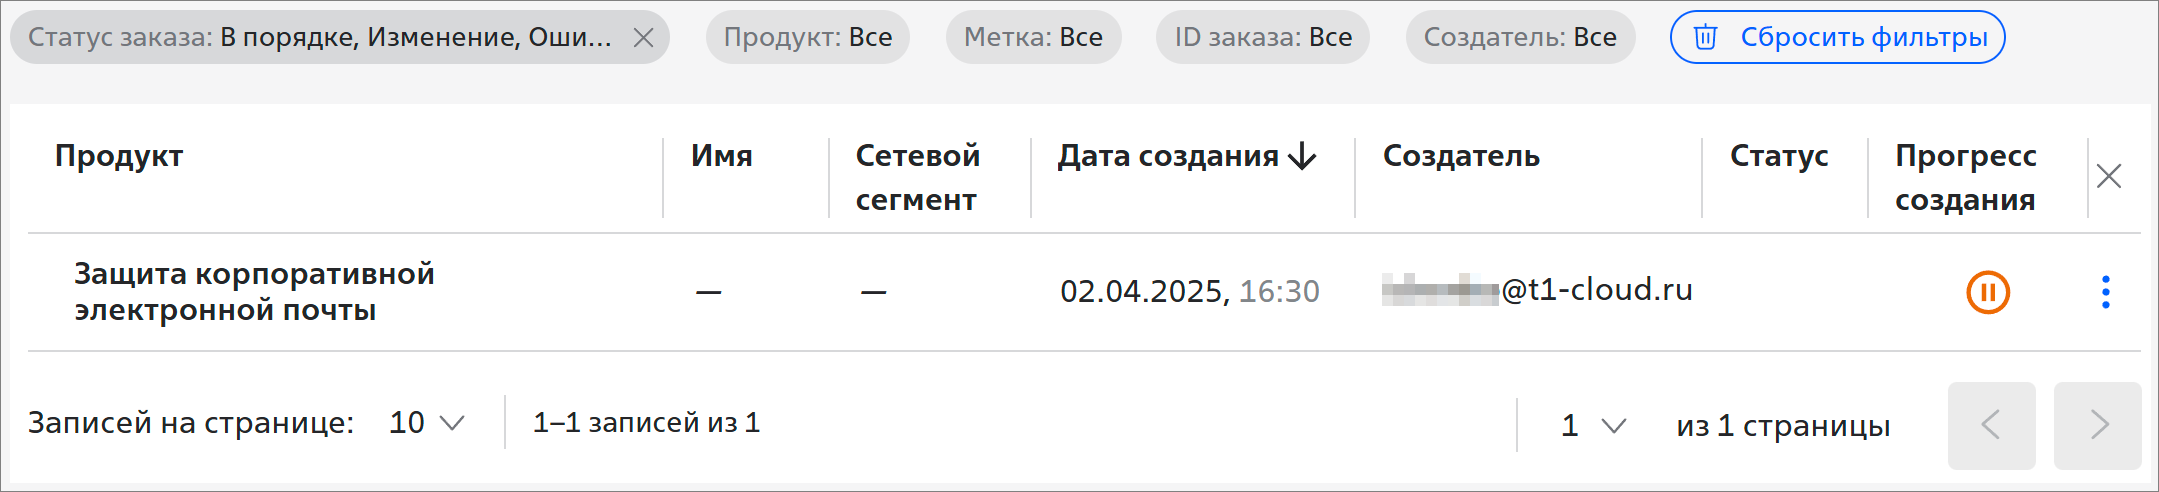Click the Статус column header
The width and height of the screenshot is (2159, 492).
click(1779, 156)
